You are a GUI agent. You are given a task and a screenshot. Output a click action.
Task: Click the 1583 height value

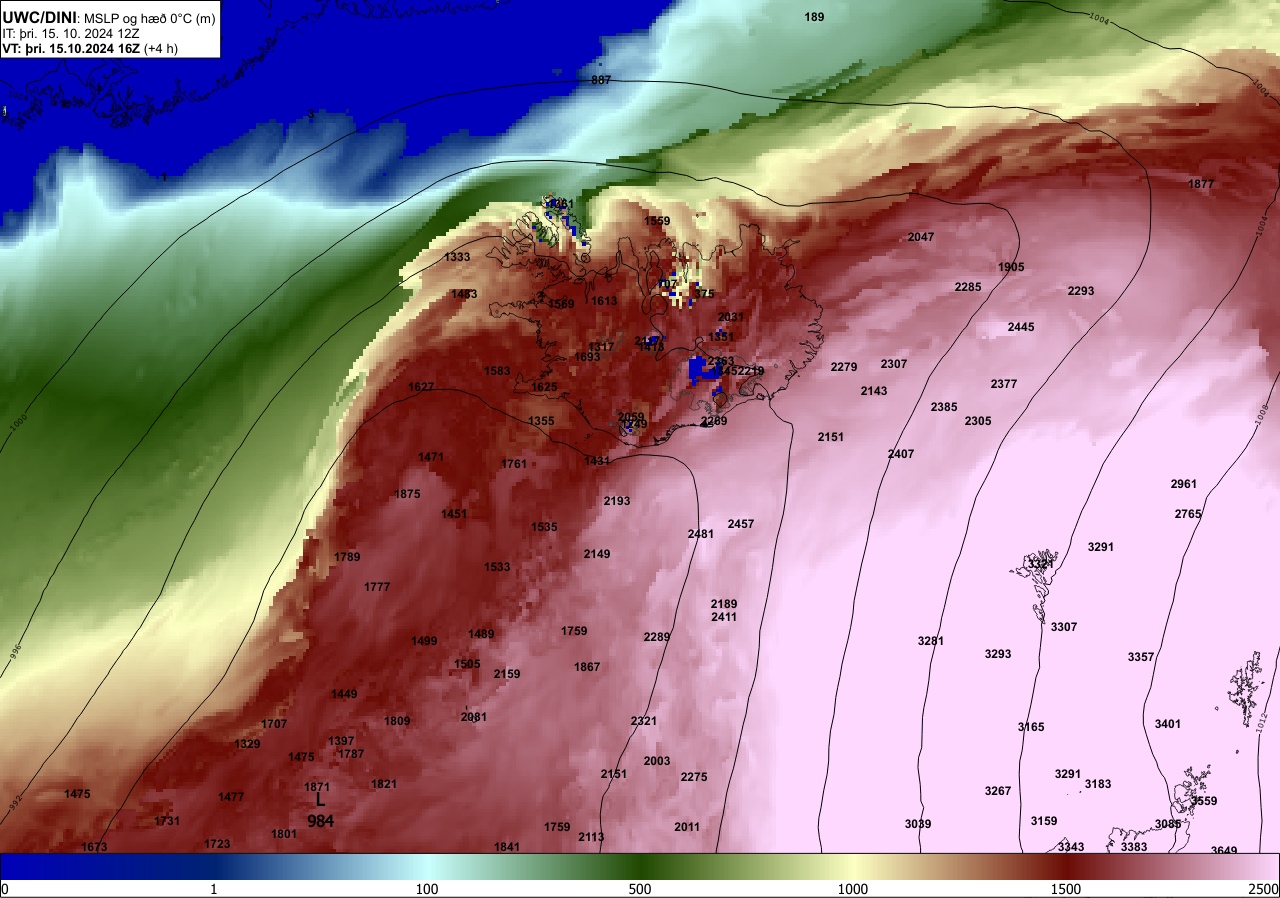point(498,371)
